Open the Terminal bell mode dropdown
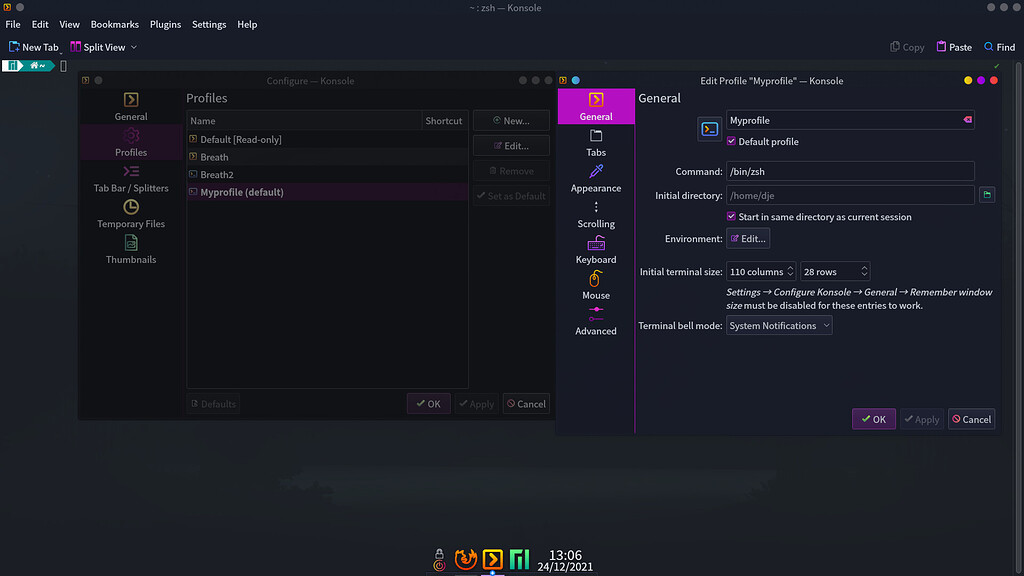Image resolution: width=1024 pixels, height=576 pixels. click(779, 325)
